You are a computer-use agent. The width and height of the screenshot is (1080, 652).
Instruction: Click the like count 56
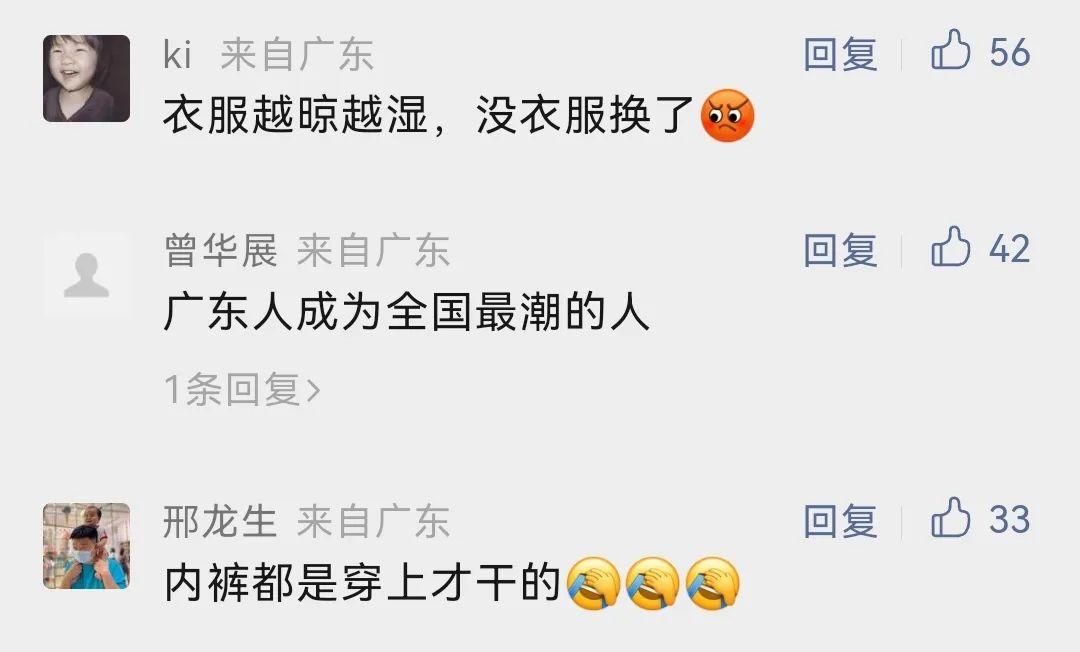(x=1010, y=52)
